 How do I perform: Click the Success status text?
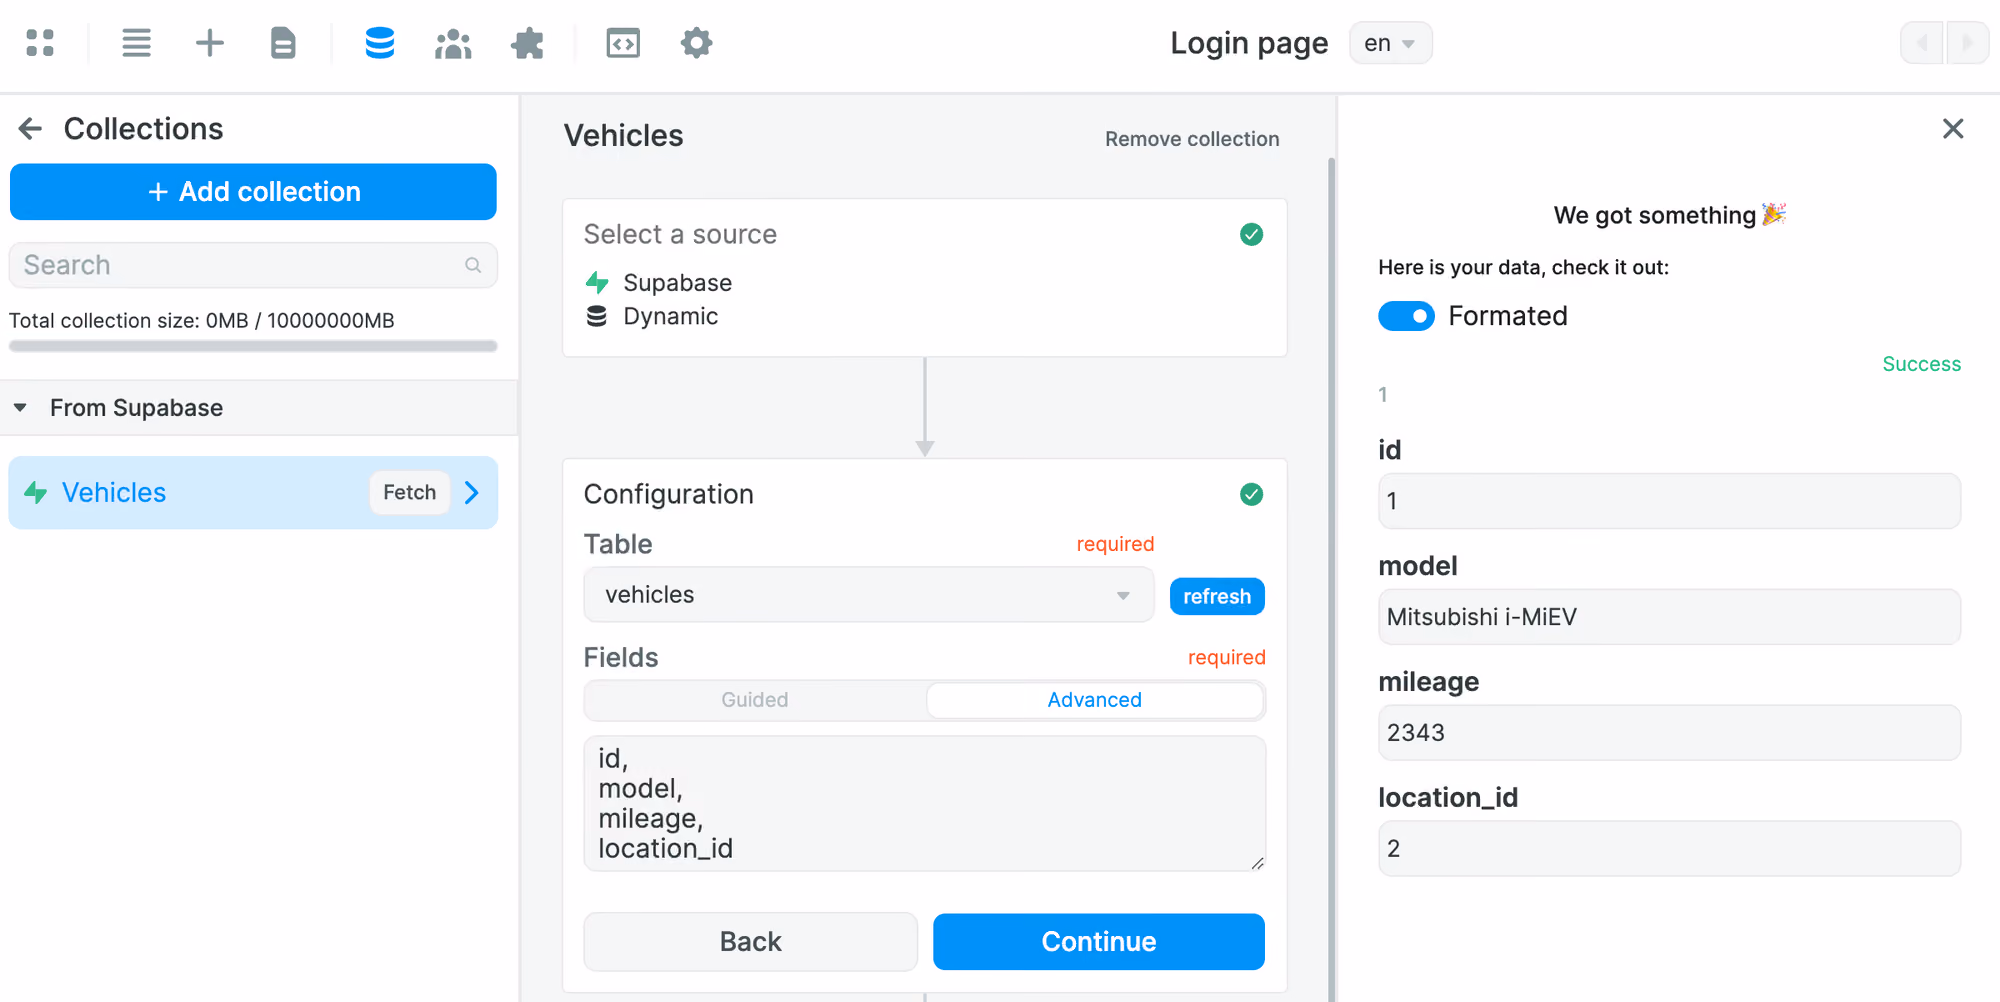(x=1921, y=364)
